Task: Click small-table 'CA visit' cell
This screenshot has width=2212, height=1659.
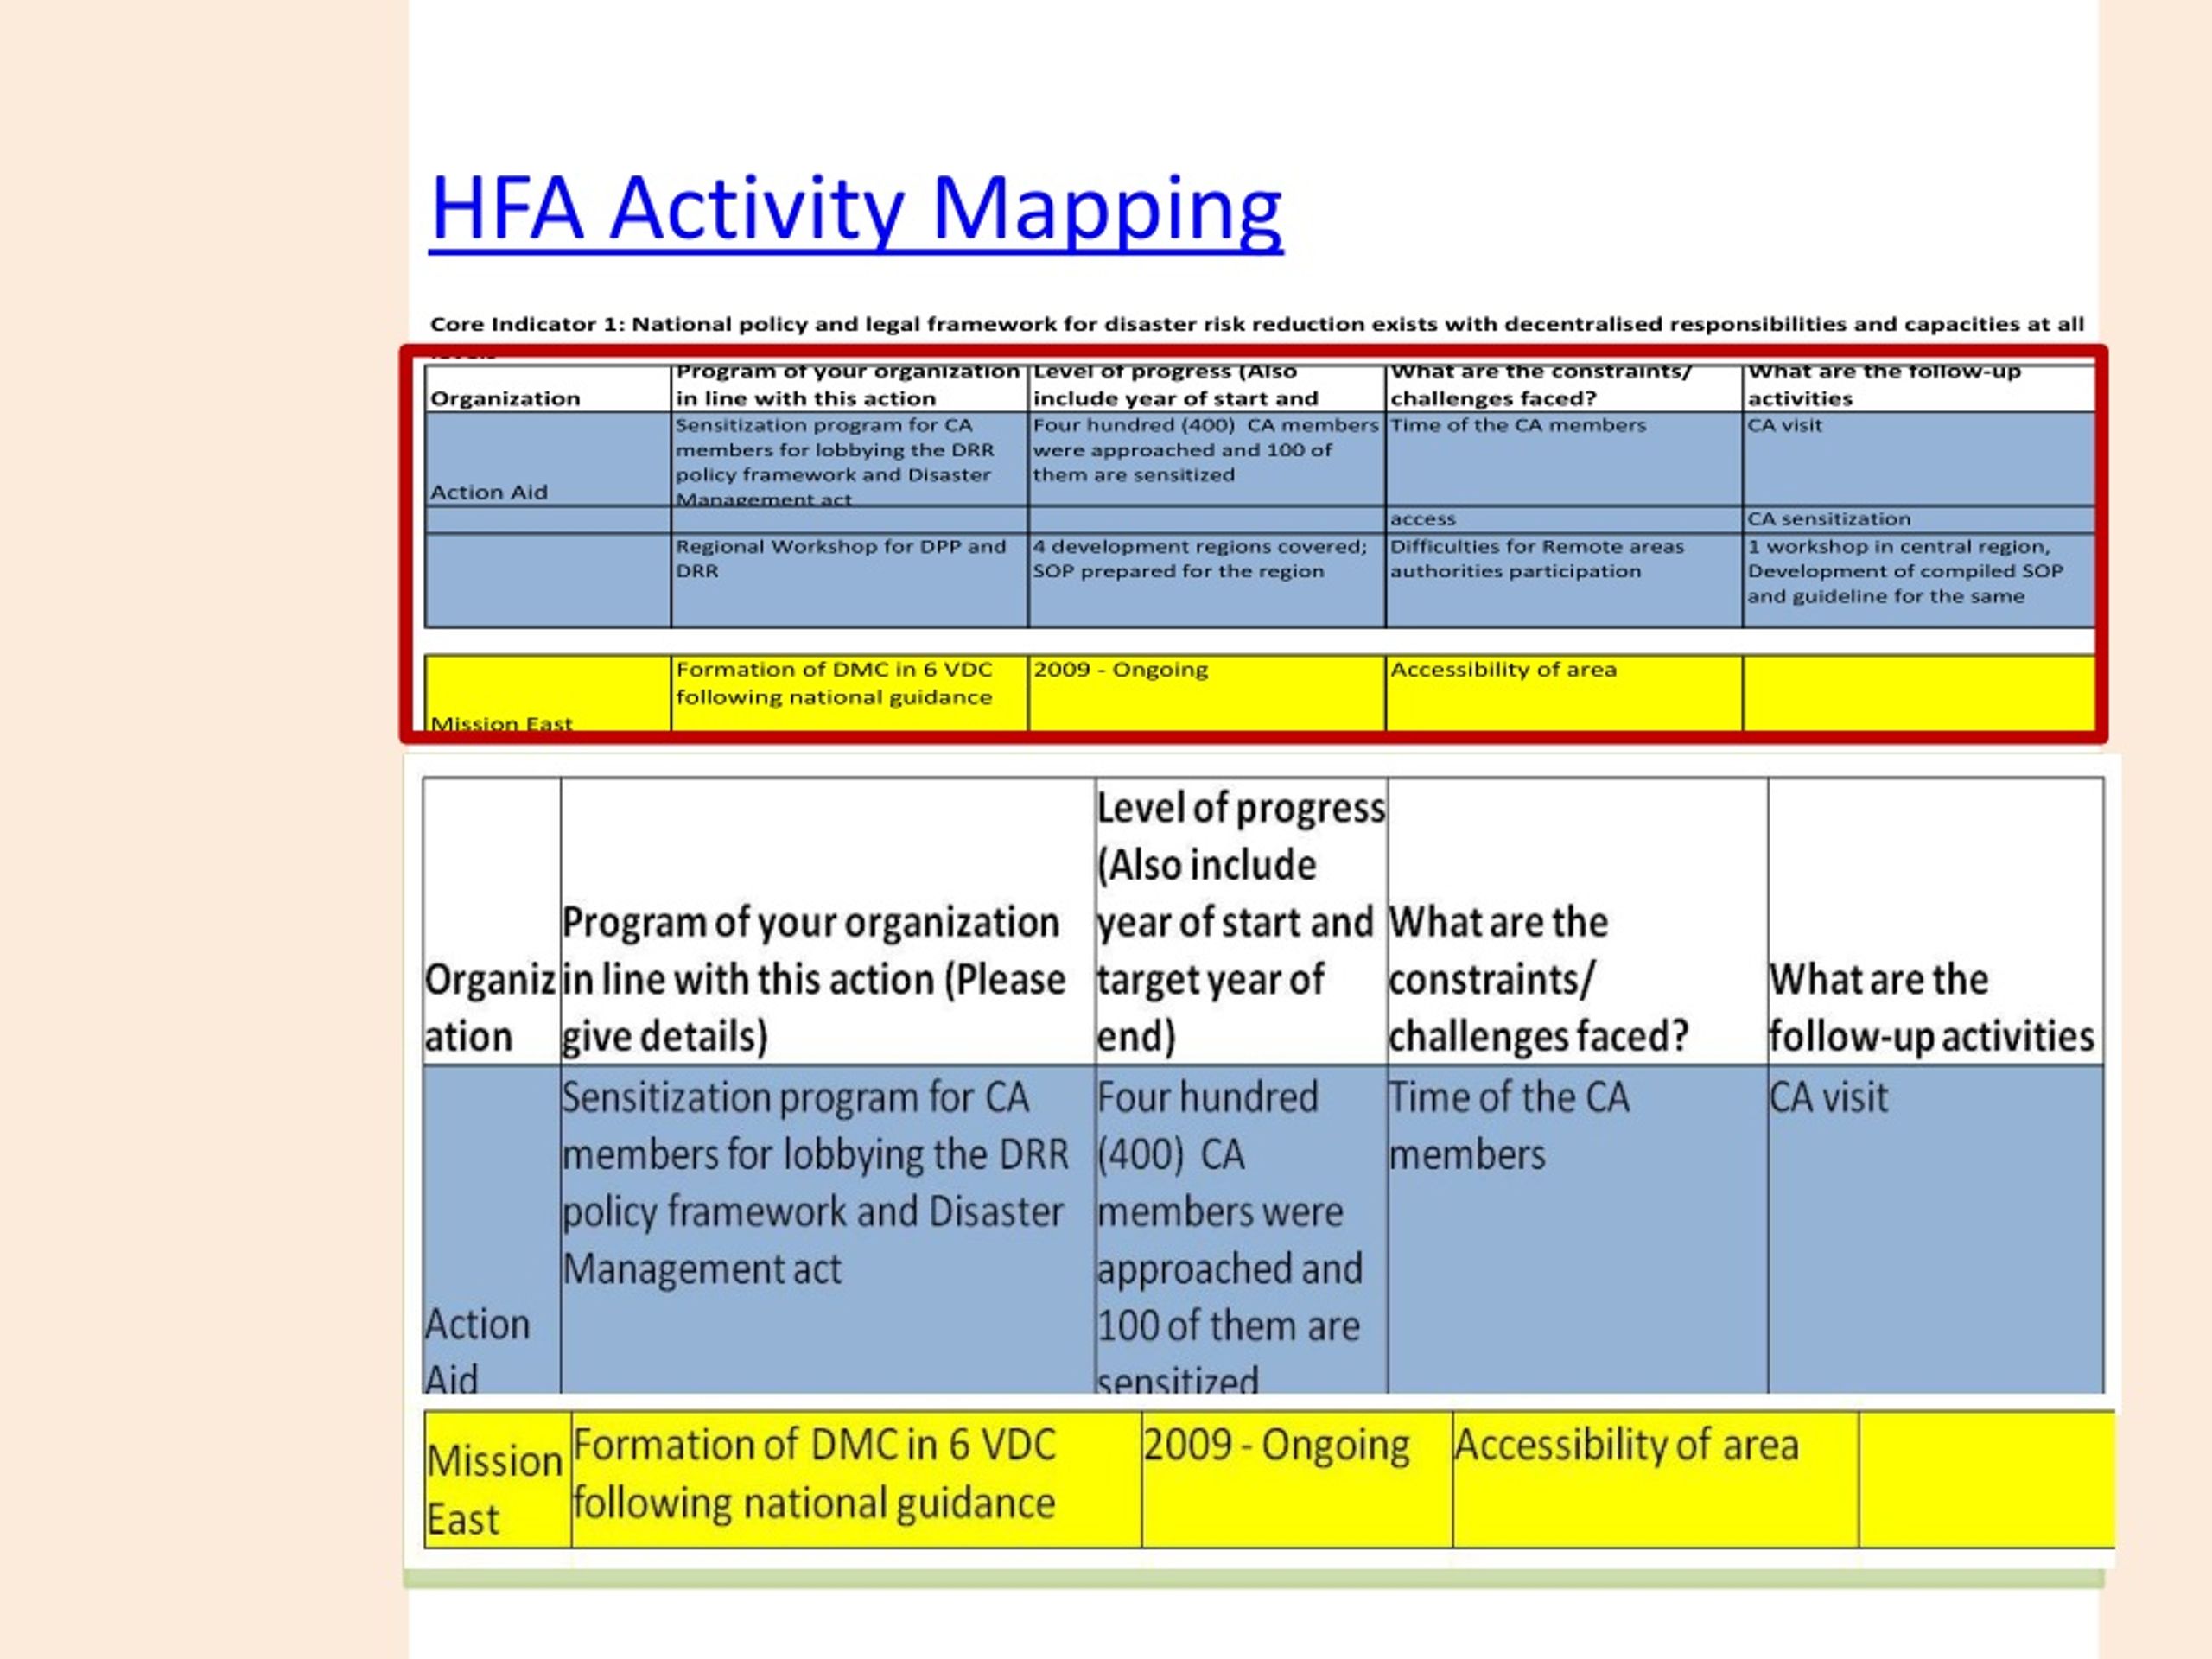Action: click(x=1919, y=459)
